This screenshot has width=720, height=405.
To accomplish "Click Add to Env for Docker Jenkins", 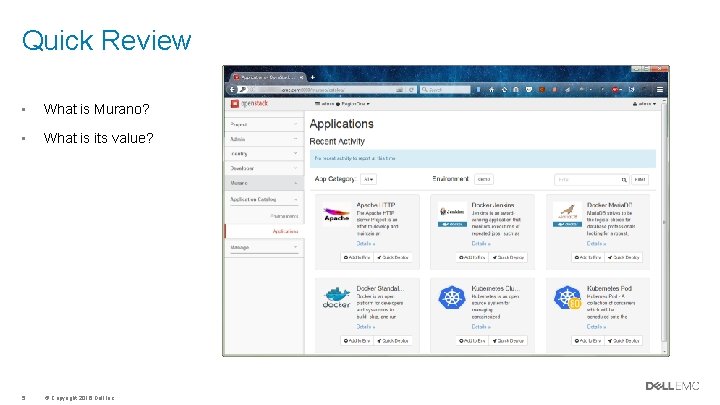I will click(472, 258).
